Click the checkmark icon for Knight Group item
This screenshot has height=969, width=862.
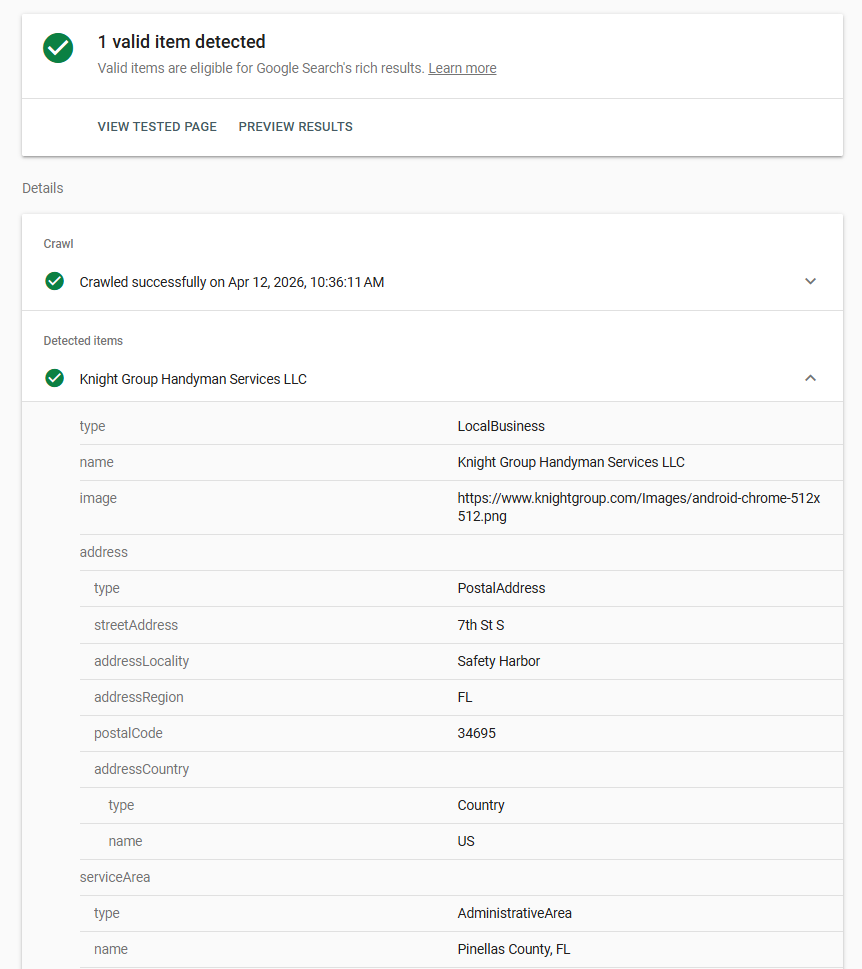pos(54,378)
